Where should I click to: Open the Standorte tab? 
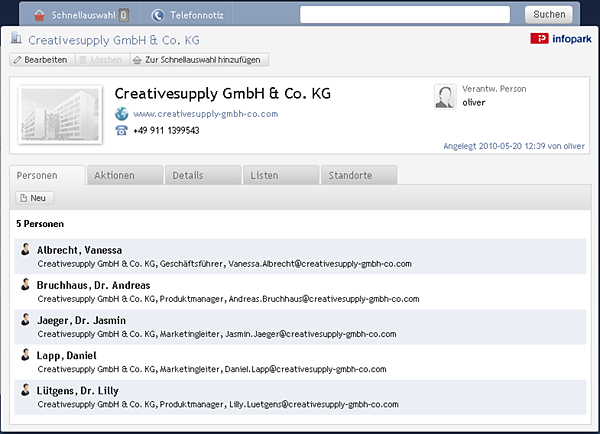pyautogui.click(x=359, y=175)
